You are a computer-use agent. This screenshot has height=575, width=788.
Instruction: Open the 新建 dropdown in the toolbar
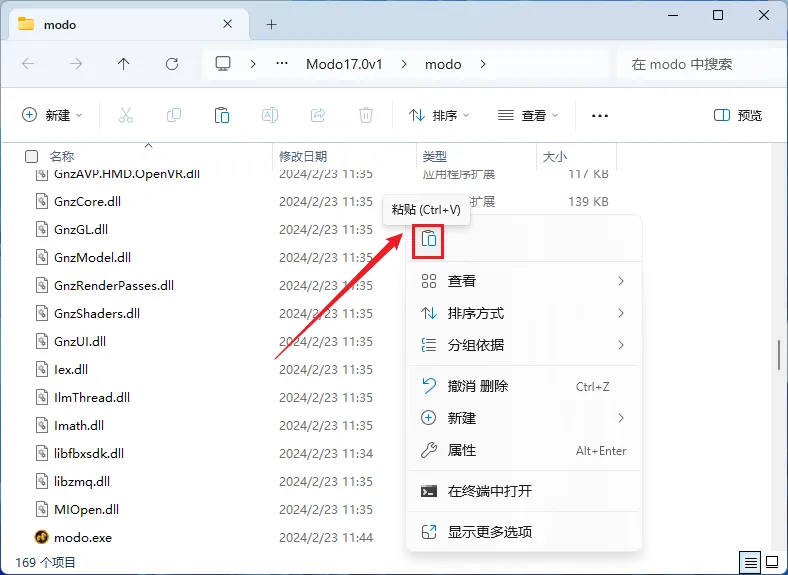point(52,116)
